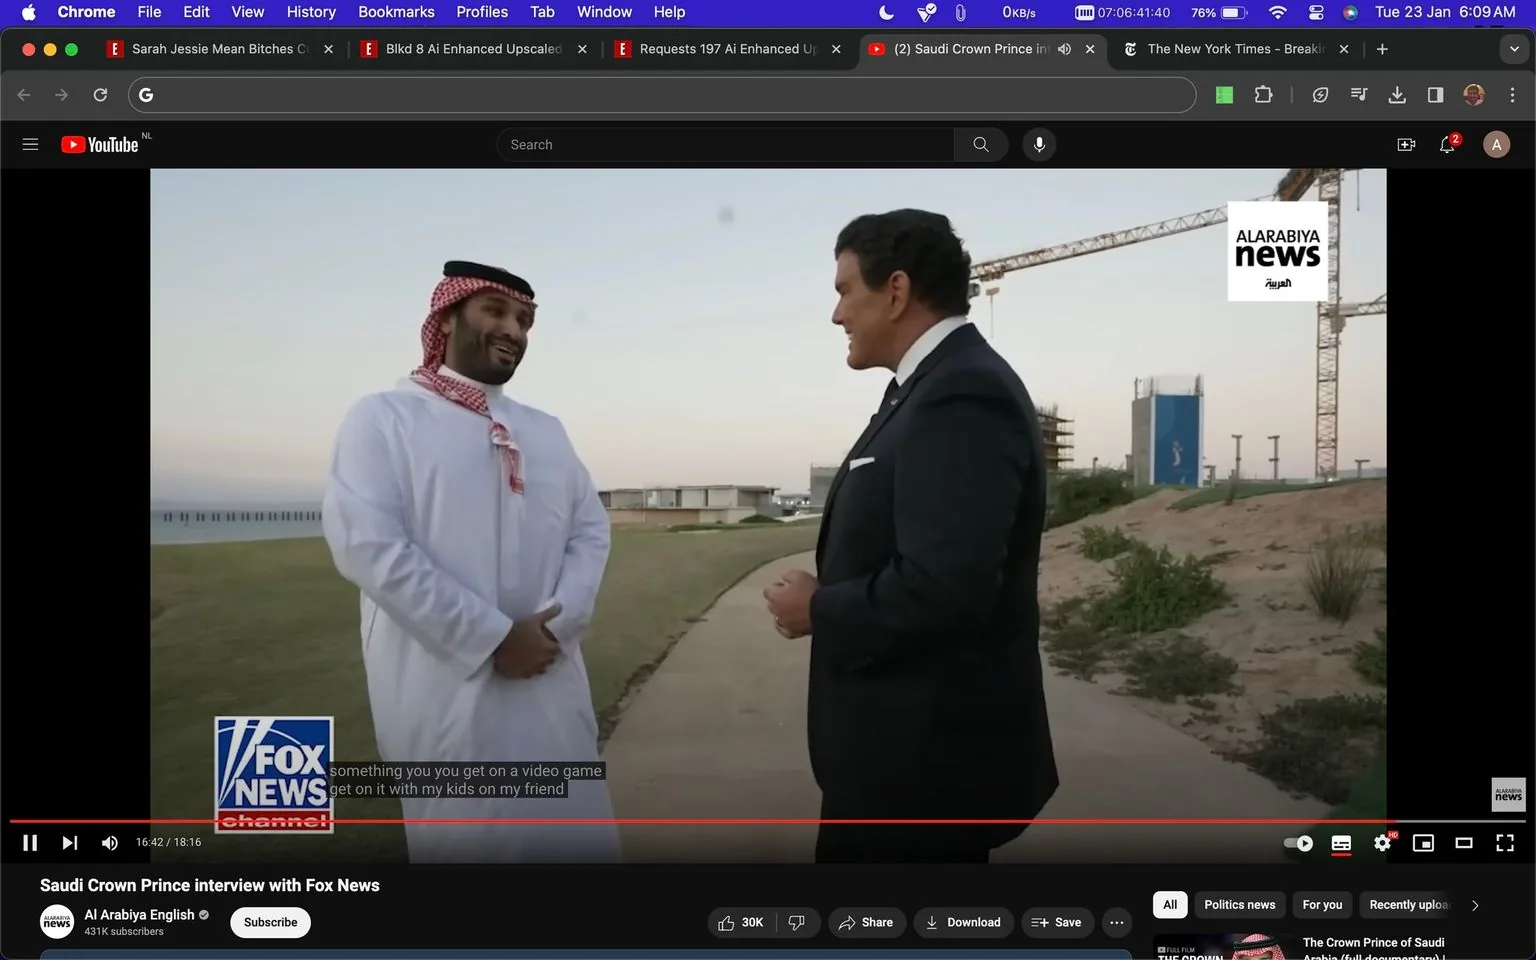This screenshot has width=1536, height=960.
Task: Click the Create video icon
Action: (x=1406, y=144)
